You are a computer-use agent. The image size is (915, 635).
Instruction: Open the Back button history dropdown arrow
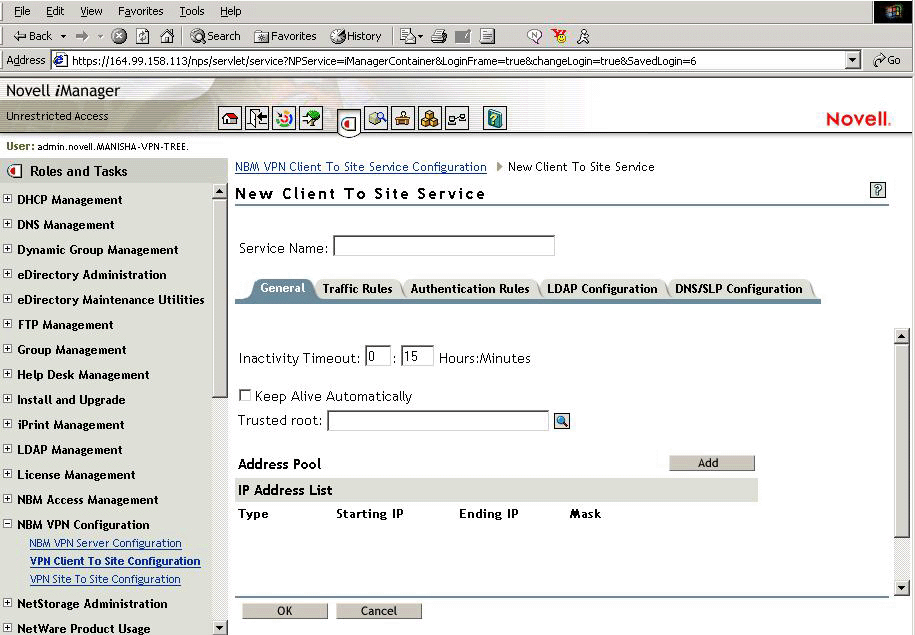[x=64, y=36]
